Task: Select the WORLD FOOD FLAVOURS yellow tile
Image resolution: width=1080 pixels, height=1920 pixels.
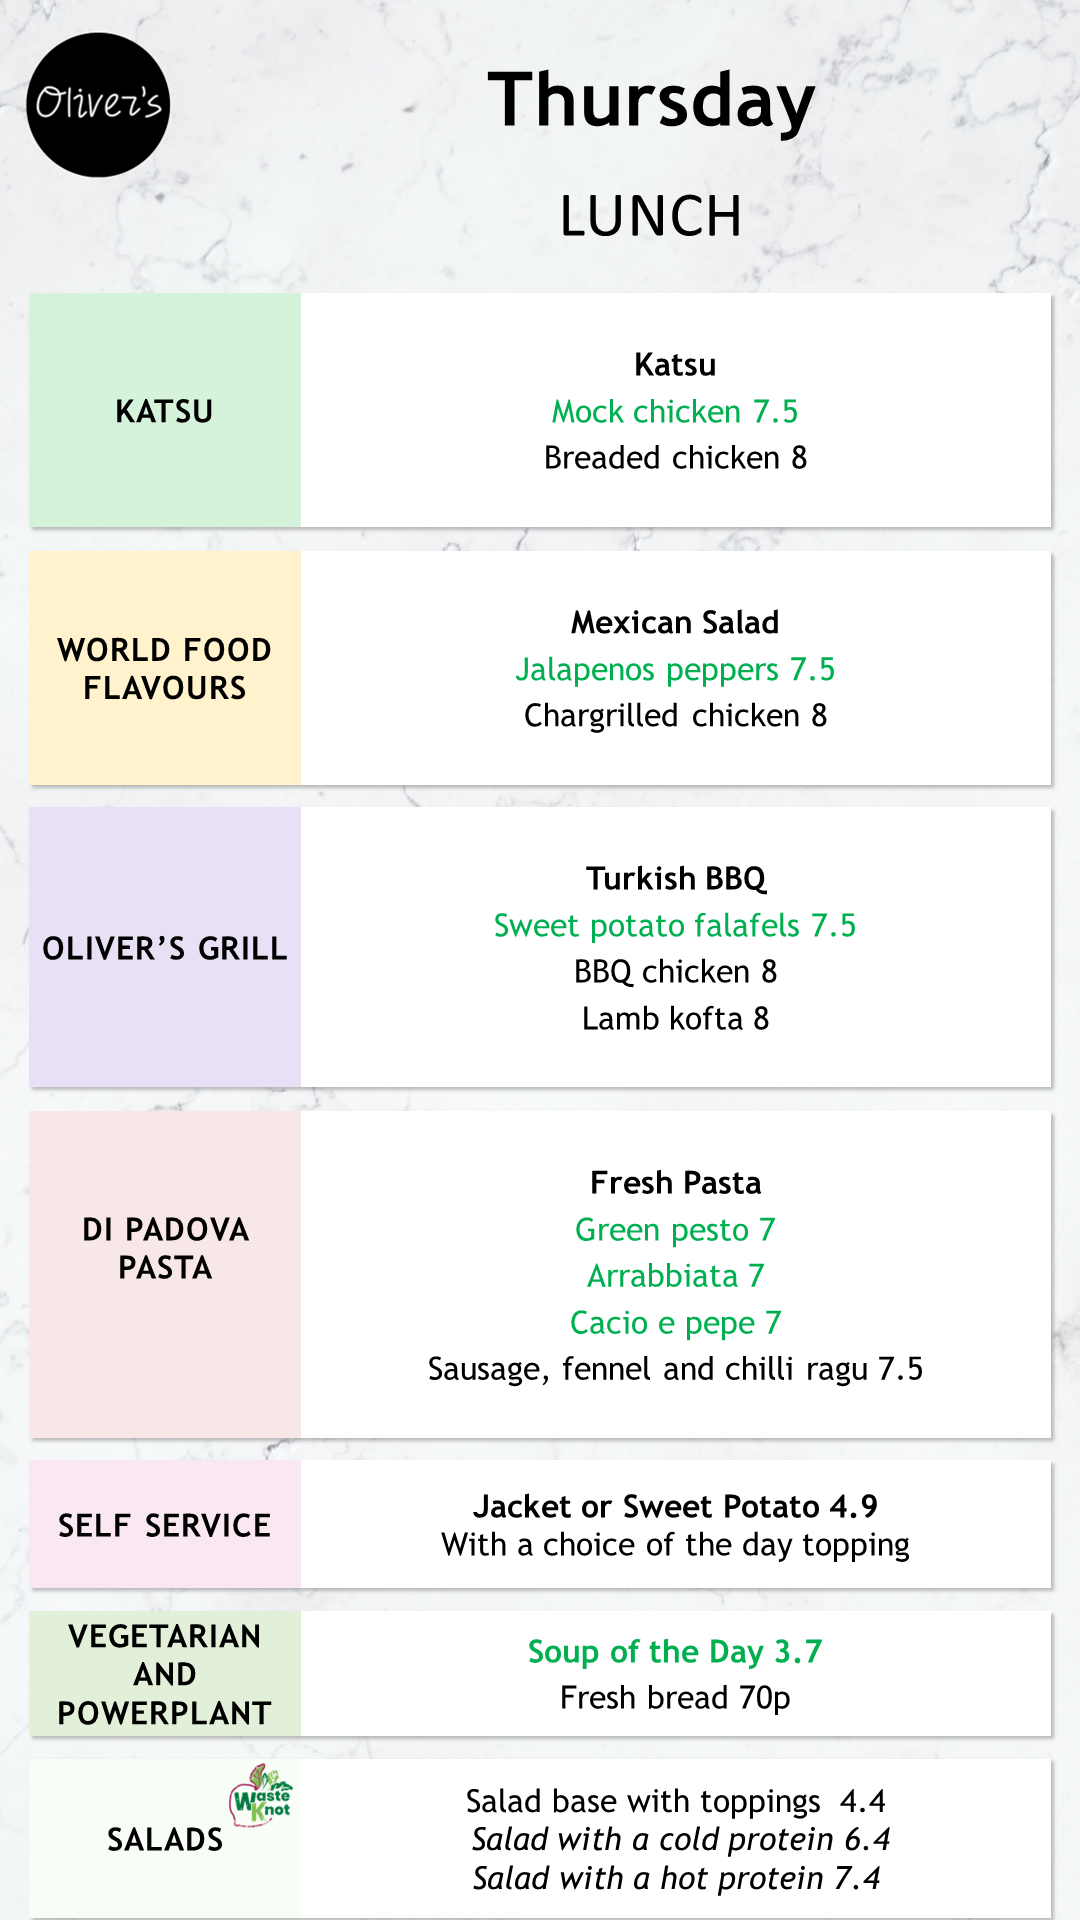Action: (x=165, y=668)
